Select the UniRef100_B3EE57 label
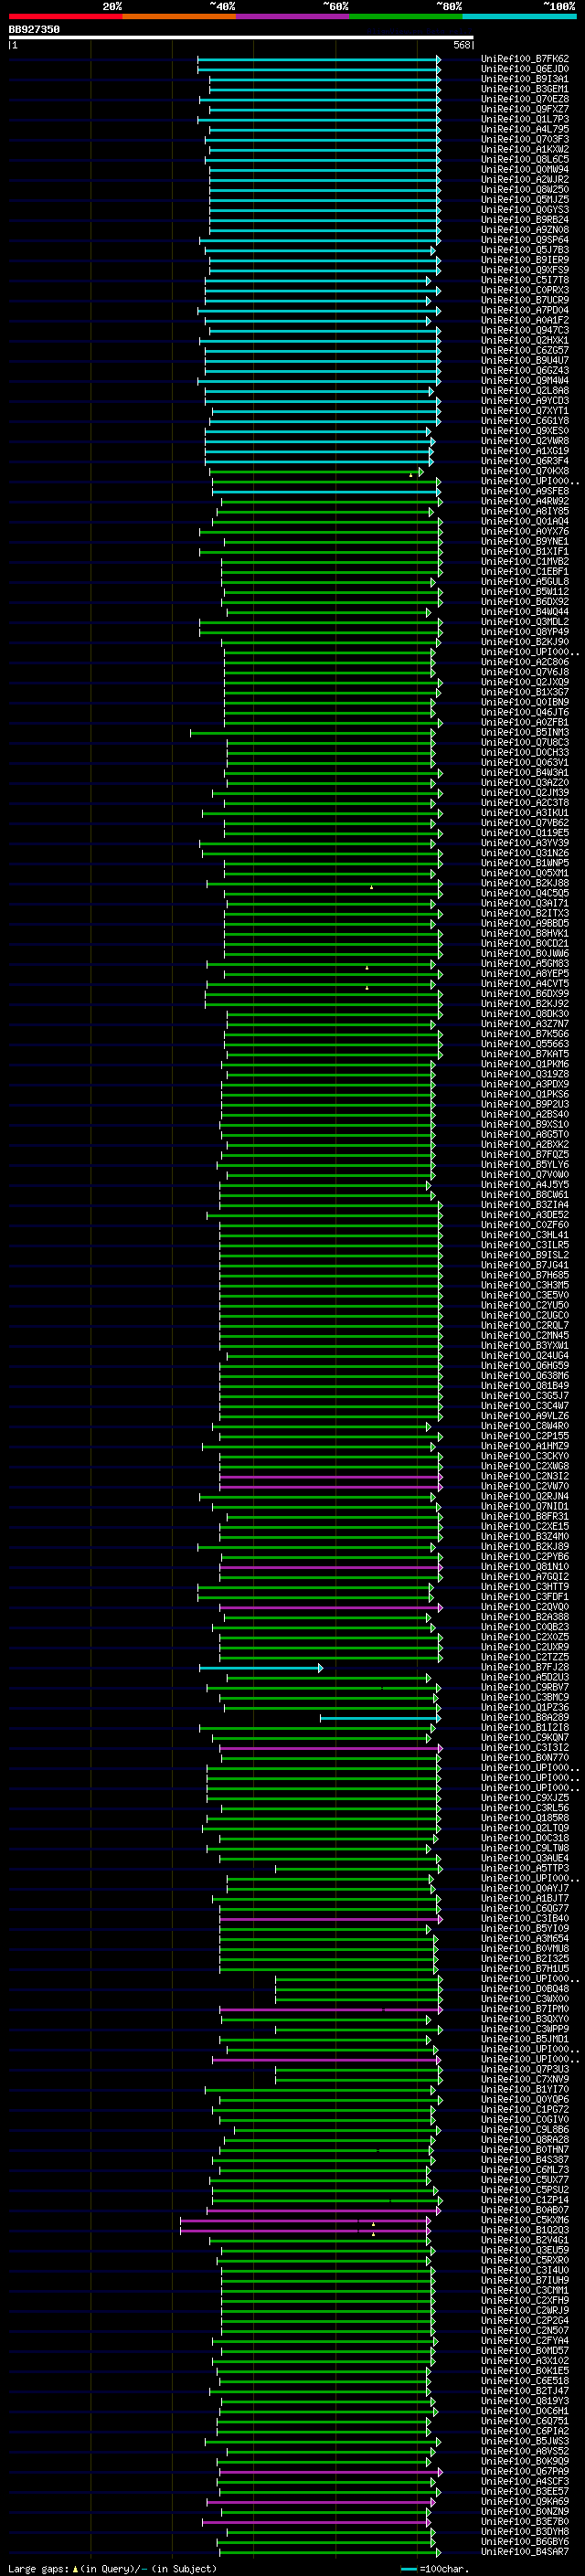The width and height of the screenshot is (585, 2576). coord(525,2492)
